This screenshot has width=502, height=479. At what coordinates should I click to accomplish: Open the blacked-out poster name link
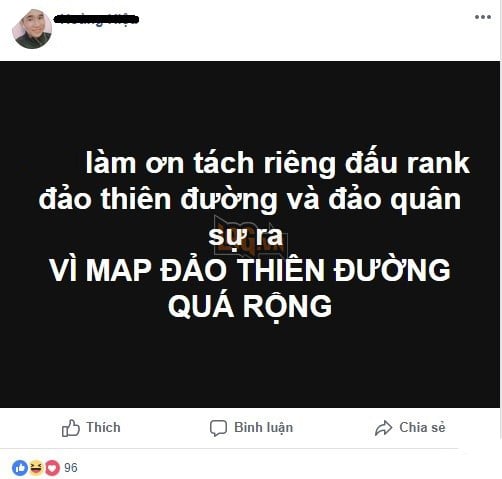pos(96,19)
